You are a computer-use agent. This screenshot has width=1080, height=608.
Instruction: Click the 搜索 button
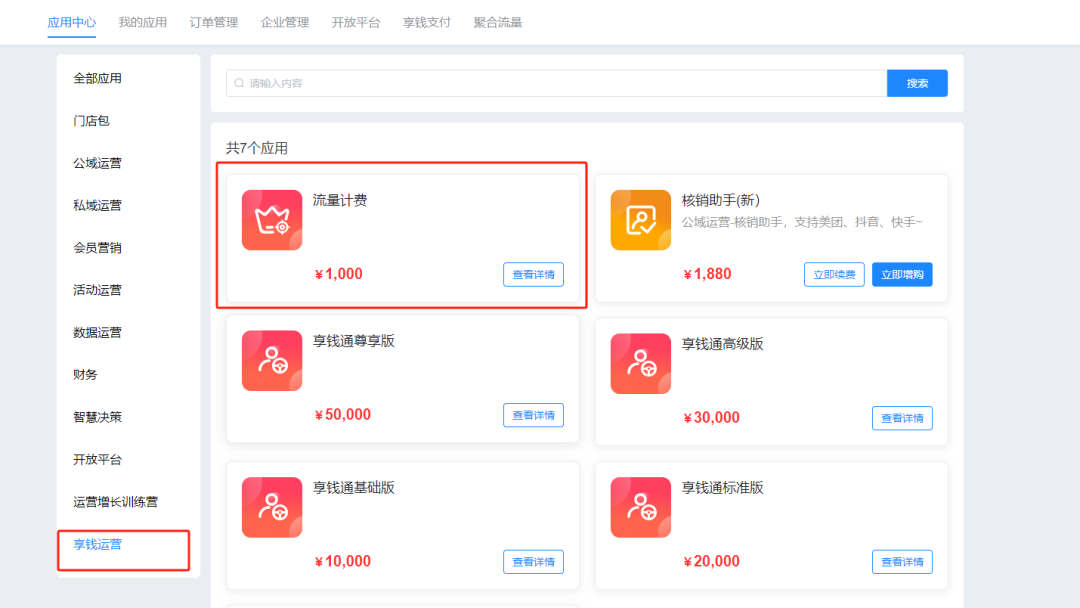point(917,82)
